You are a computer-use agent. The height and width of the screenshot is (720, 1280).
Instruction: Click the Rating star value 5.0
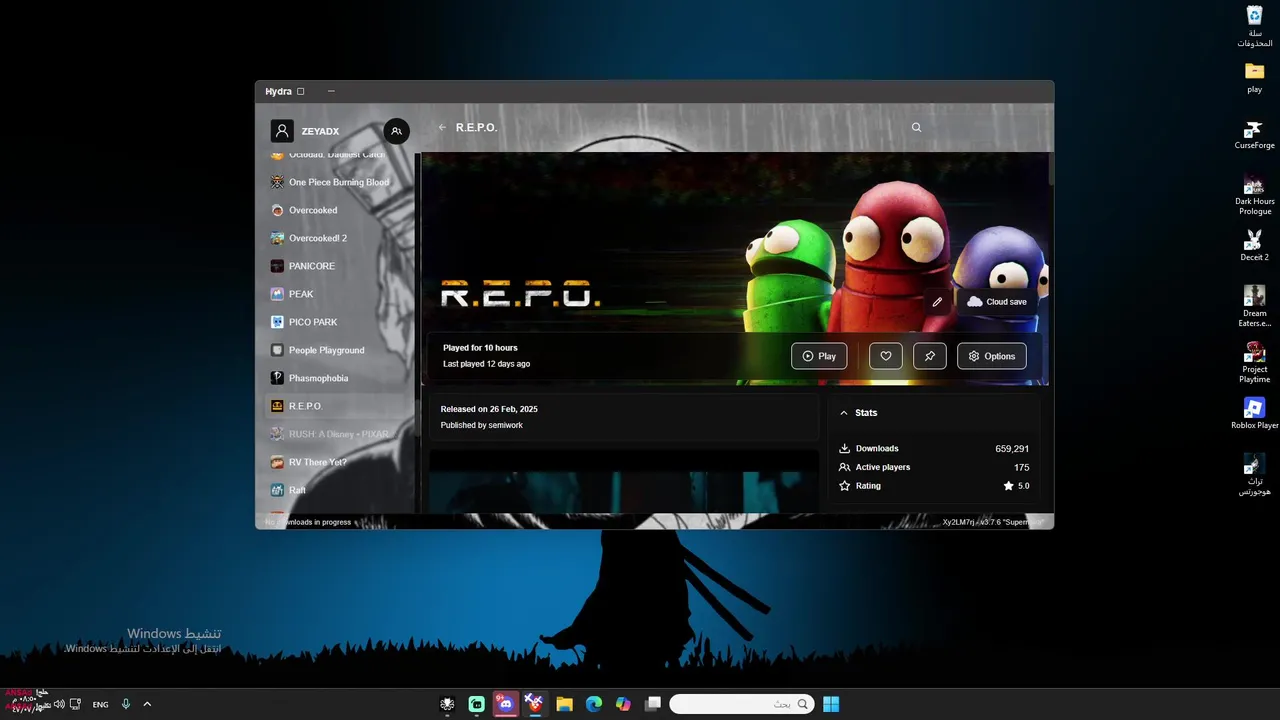pyautogui.click(x=1016, y=486)
